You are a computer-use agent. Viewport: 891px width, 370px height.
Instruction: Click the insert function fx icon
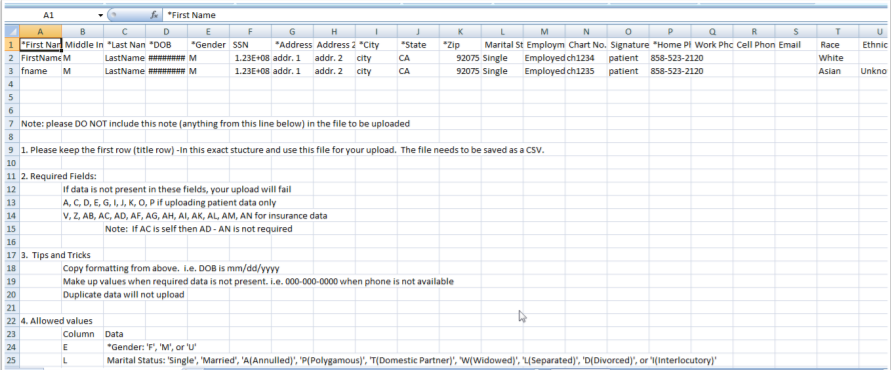(154, 15)
